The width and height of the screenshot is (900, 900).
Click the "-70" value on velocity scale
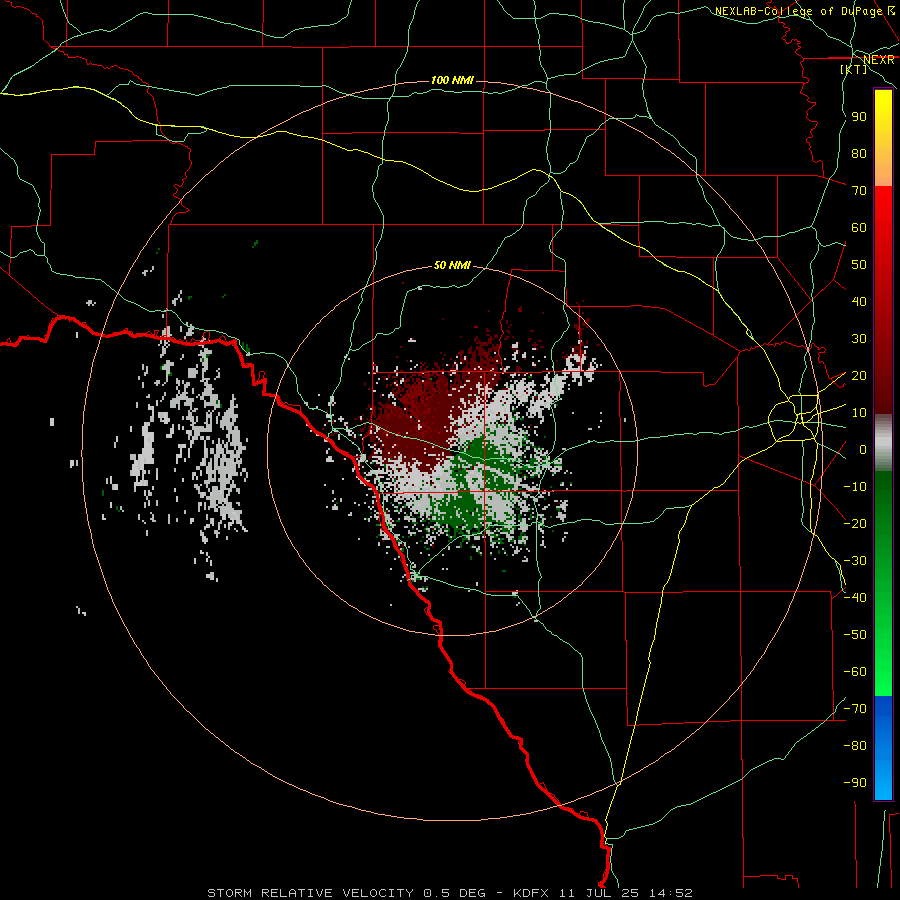coord(855,709)
